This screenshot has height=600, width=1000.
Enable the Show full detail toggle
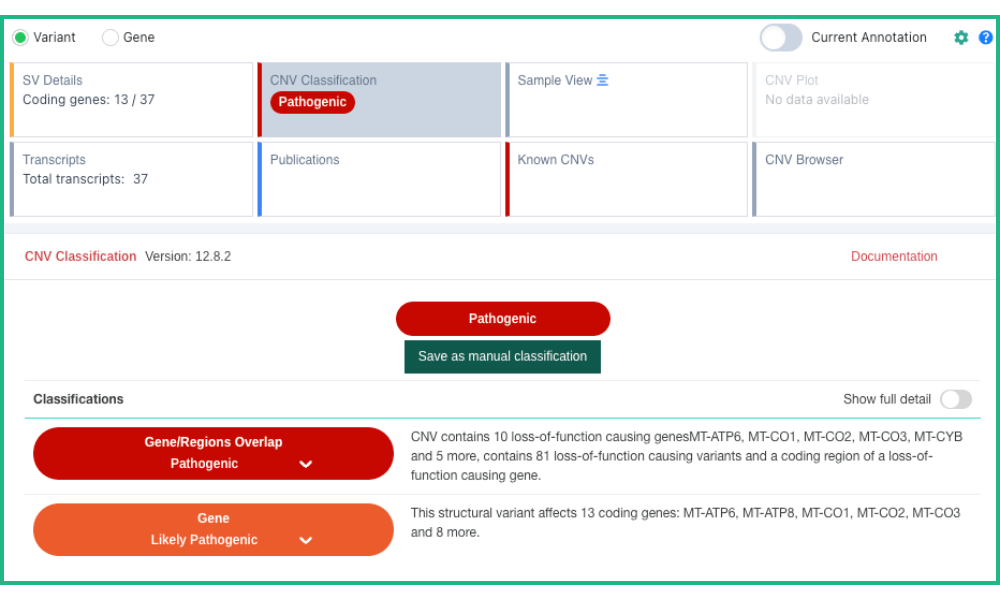coord(955,399)
